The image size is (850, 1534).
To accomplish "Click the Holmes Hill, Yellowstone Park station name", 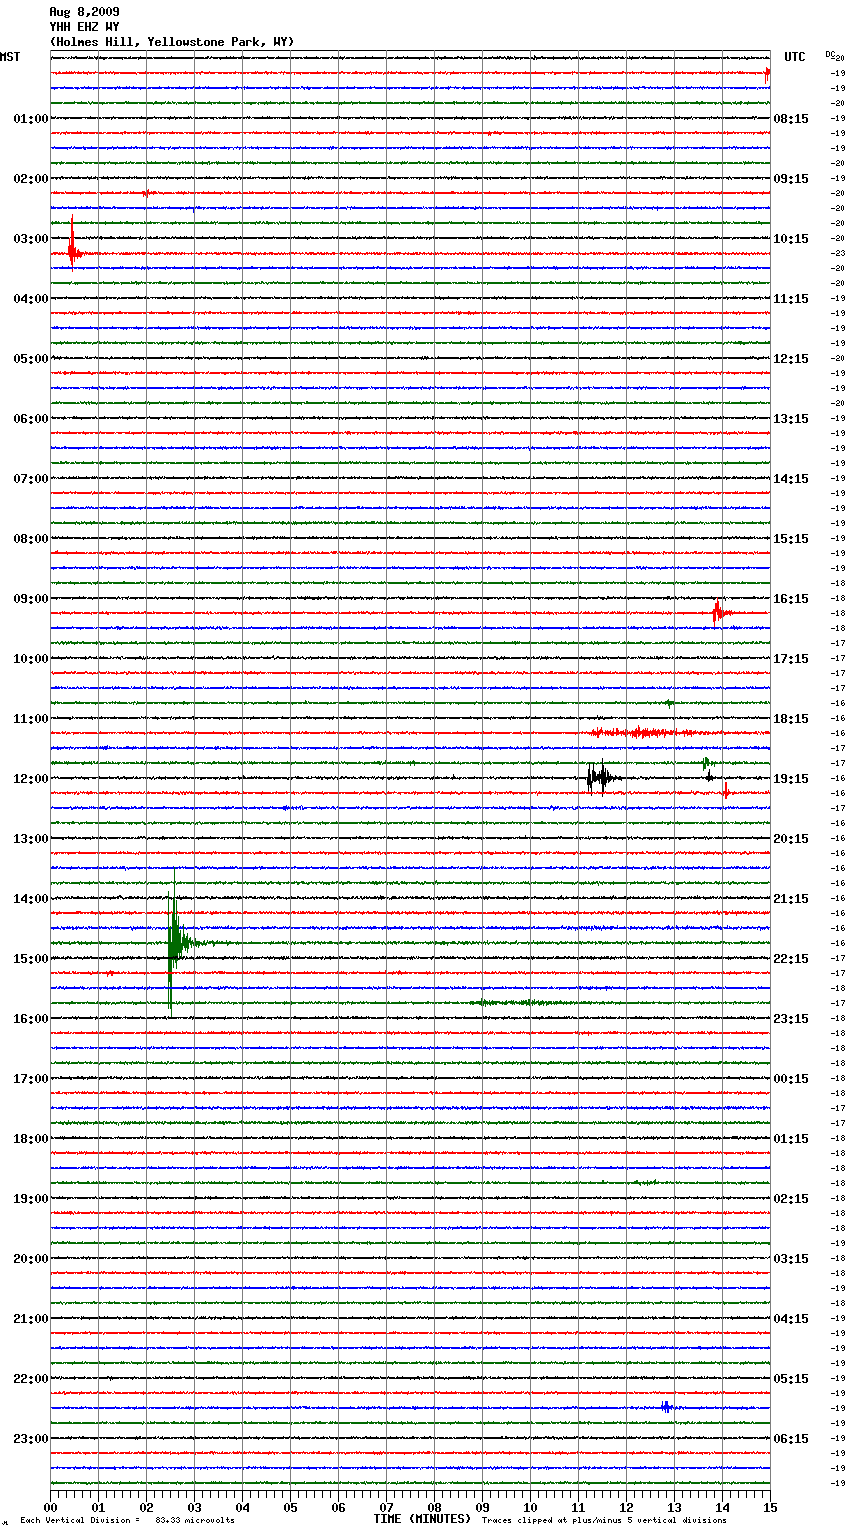I will coord(172,42).
